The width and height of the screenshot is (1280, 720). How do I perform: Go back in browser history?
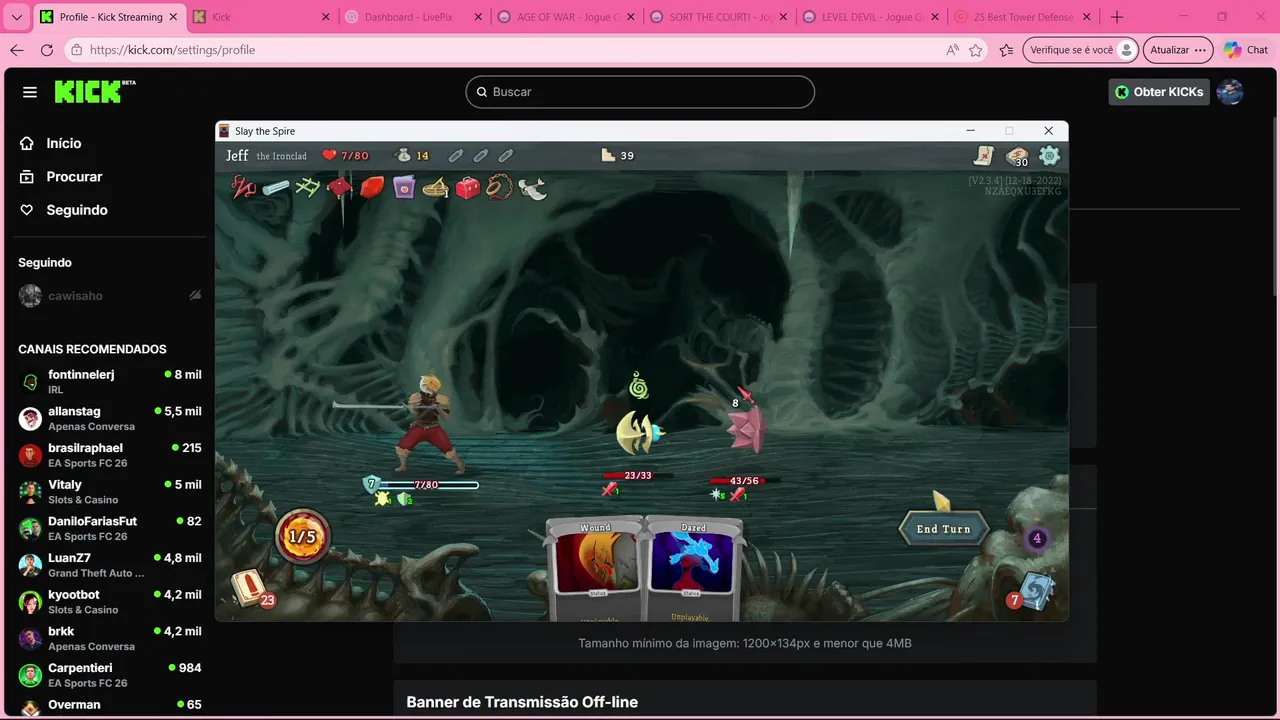point(17,50)
